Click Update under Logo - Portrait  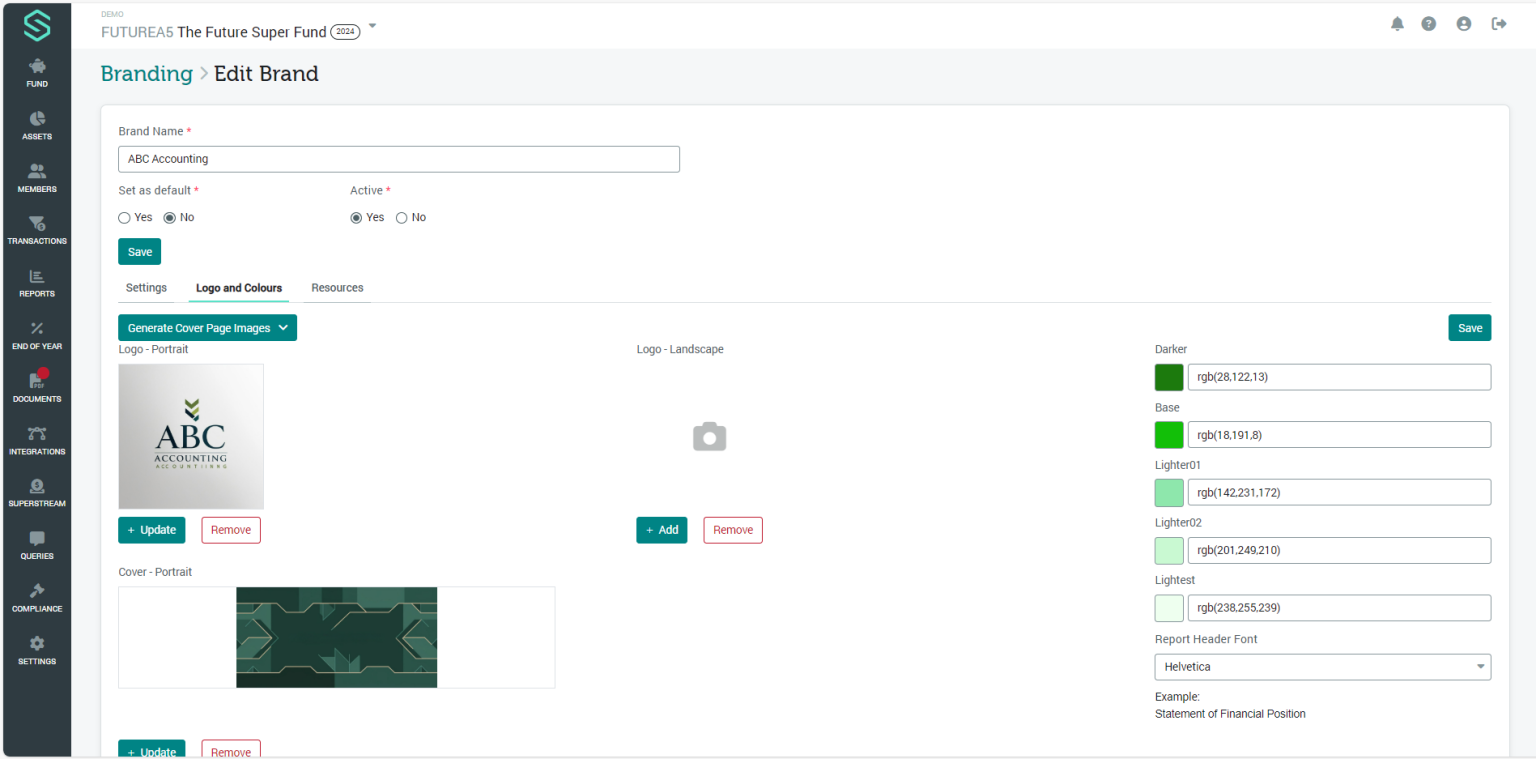[x=151, y=530]
